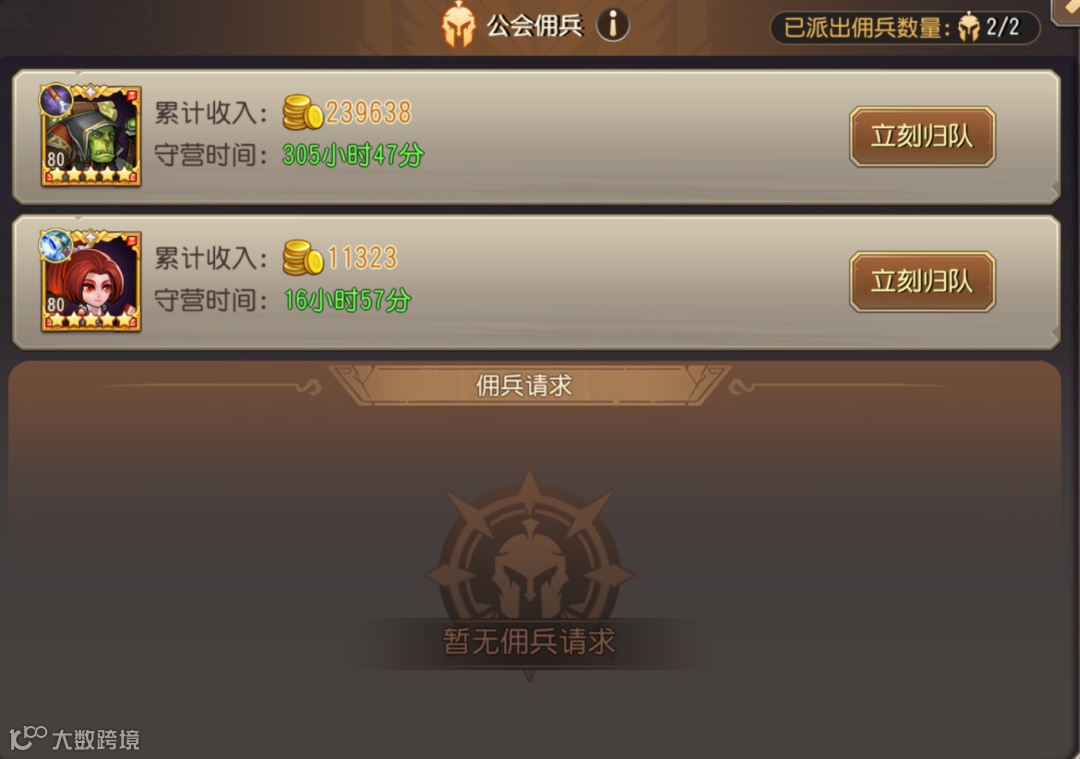Image resolution: width=1080 pixels, height=759 pixels.
Task: Recall the orc mercenary with 立刻归队
Action: tap(922, 136)
